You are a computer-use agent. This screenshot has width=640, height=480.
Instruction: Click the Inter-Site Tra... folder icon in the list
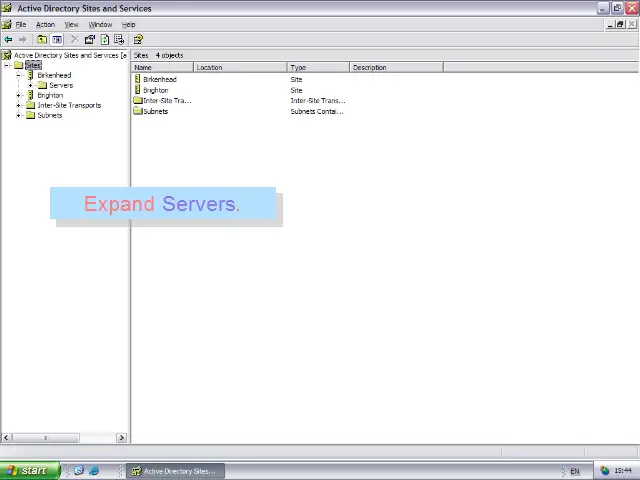point(138,100)
